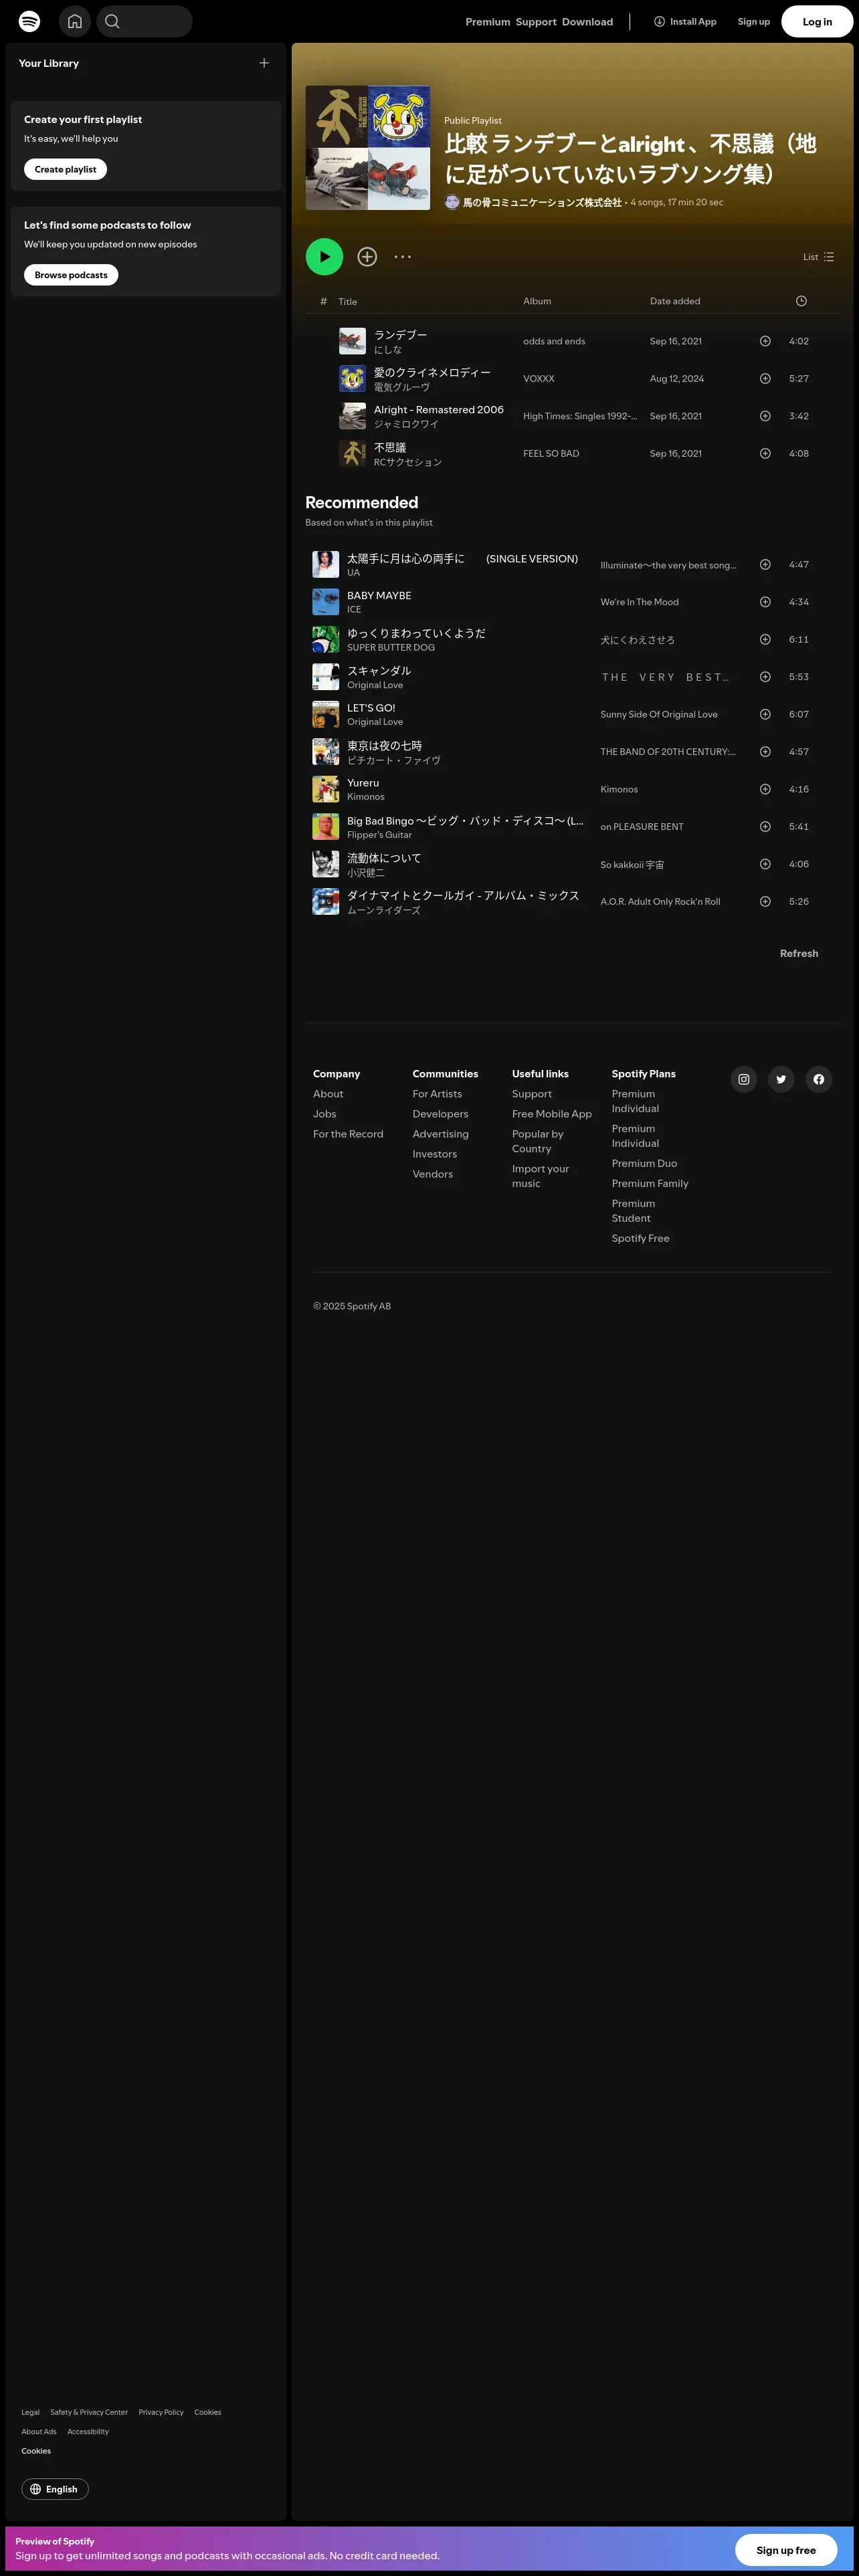The image size is (859, 2576).
Task: Add LET'S GO! to Liked Songs
Action: tap(765, 714)
